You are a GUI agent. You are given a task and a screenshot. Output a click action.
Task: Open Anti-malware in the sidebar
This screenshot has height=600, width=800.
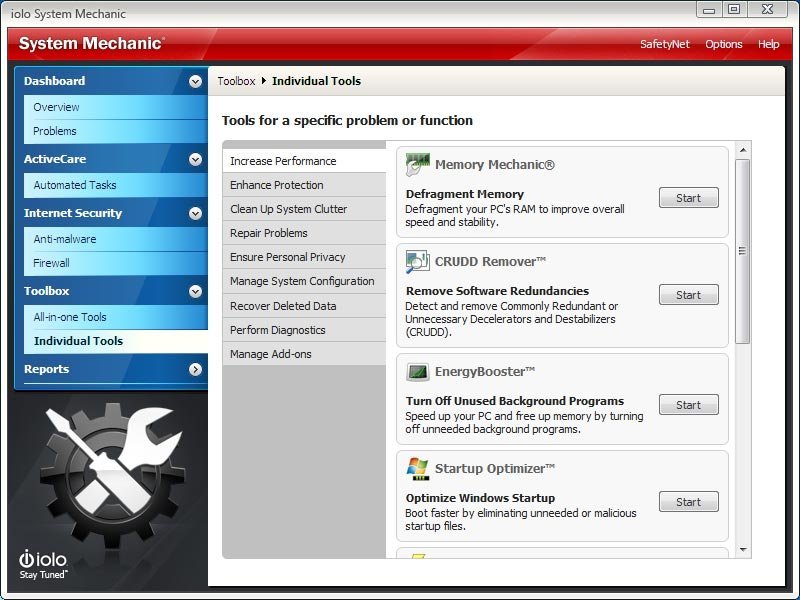point(65,239)
